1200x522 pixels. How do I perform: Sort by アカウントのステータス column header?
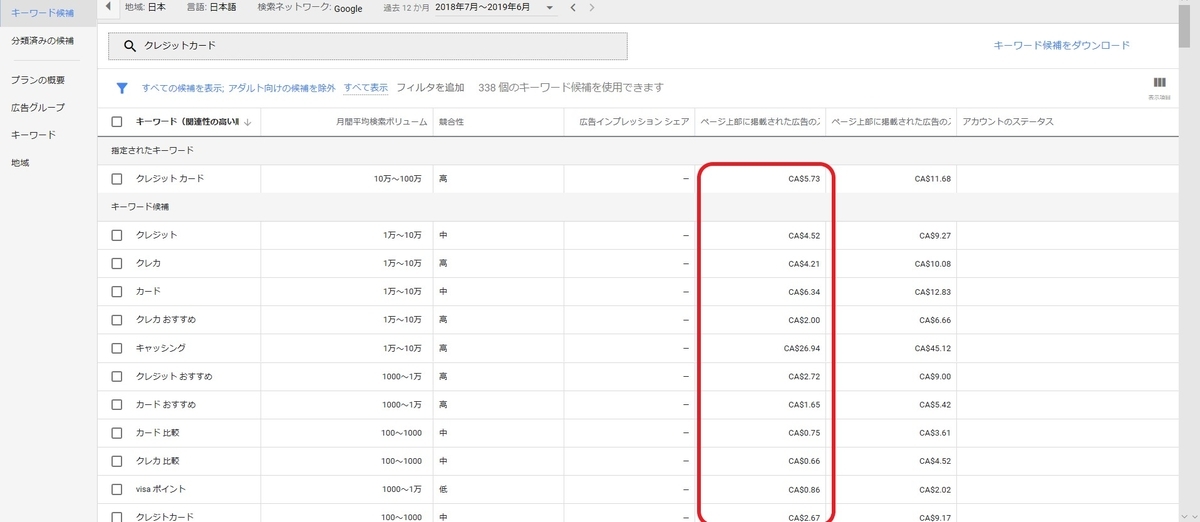point(1008,122)
